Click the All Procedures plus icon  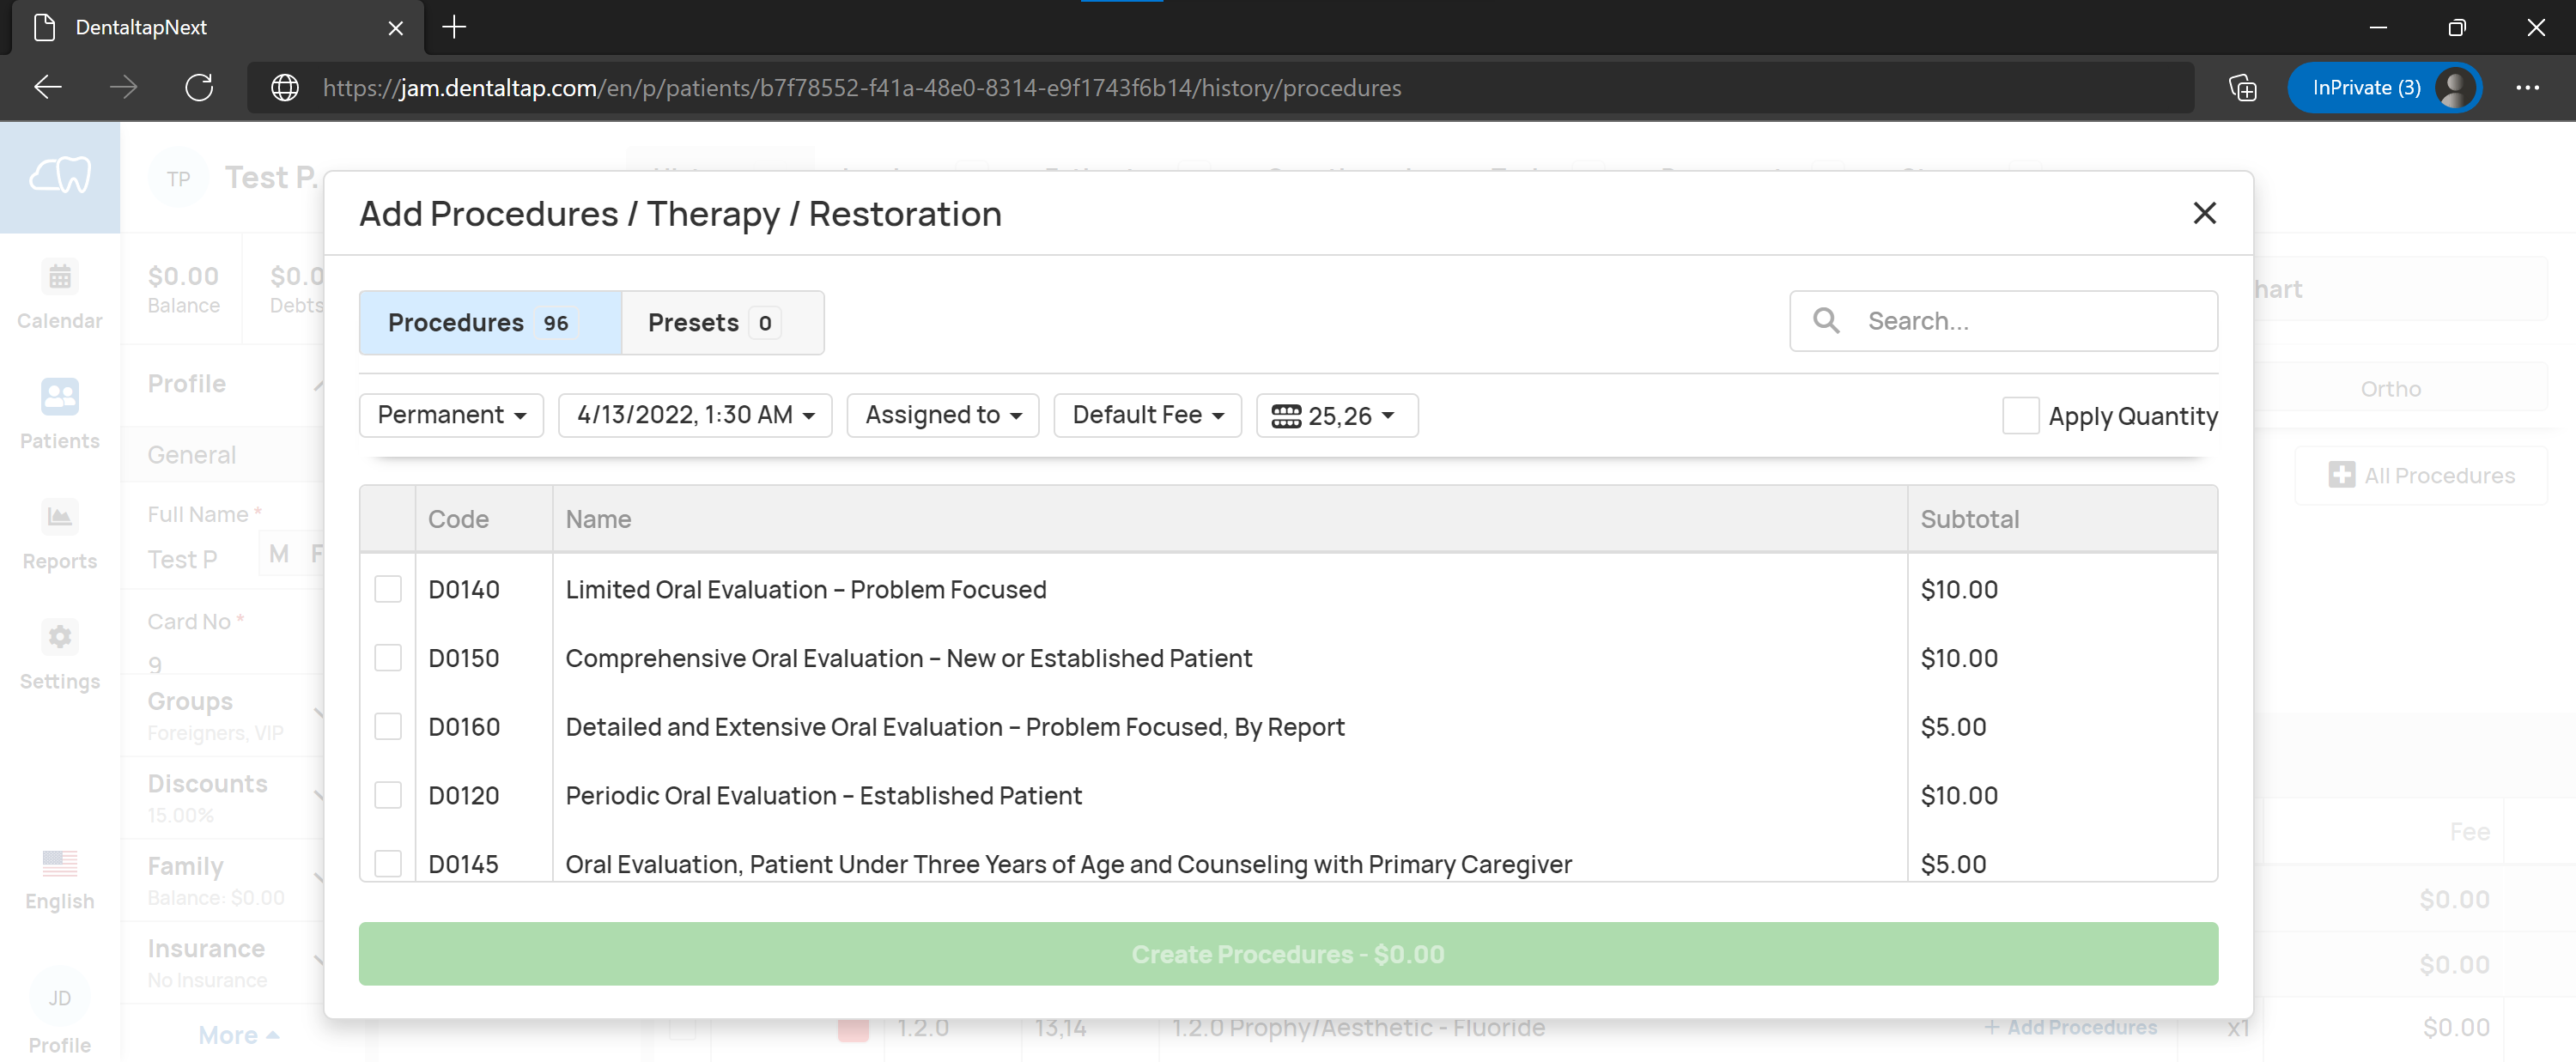tap(2342, 475)
